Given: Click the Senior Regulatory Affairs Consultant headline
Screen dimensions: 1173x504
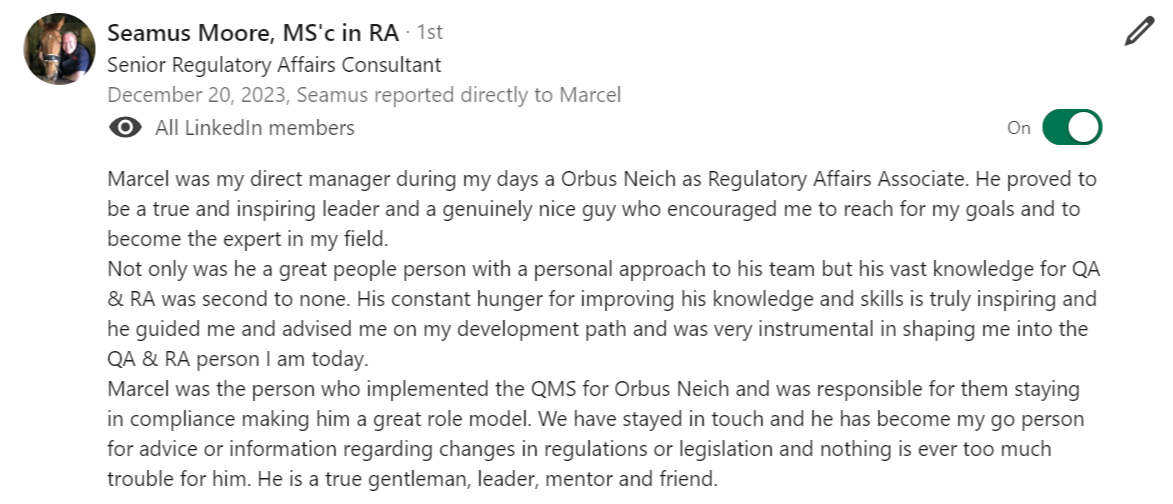Looking at the screenshot, I should point(274,65).
